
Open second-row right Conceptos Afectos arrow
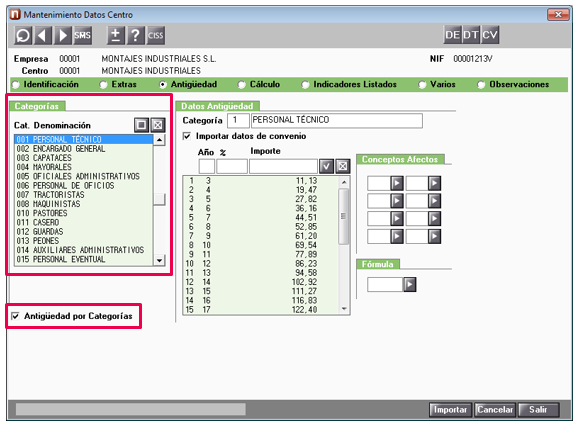[x=434, y=201]
